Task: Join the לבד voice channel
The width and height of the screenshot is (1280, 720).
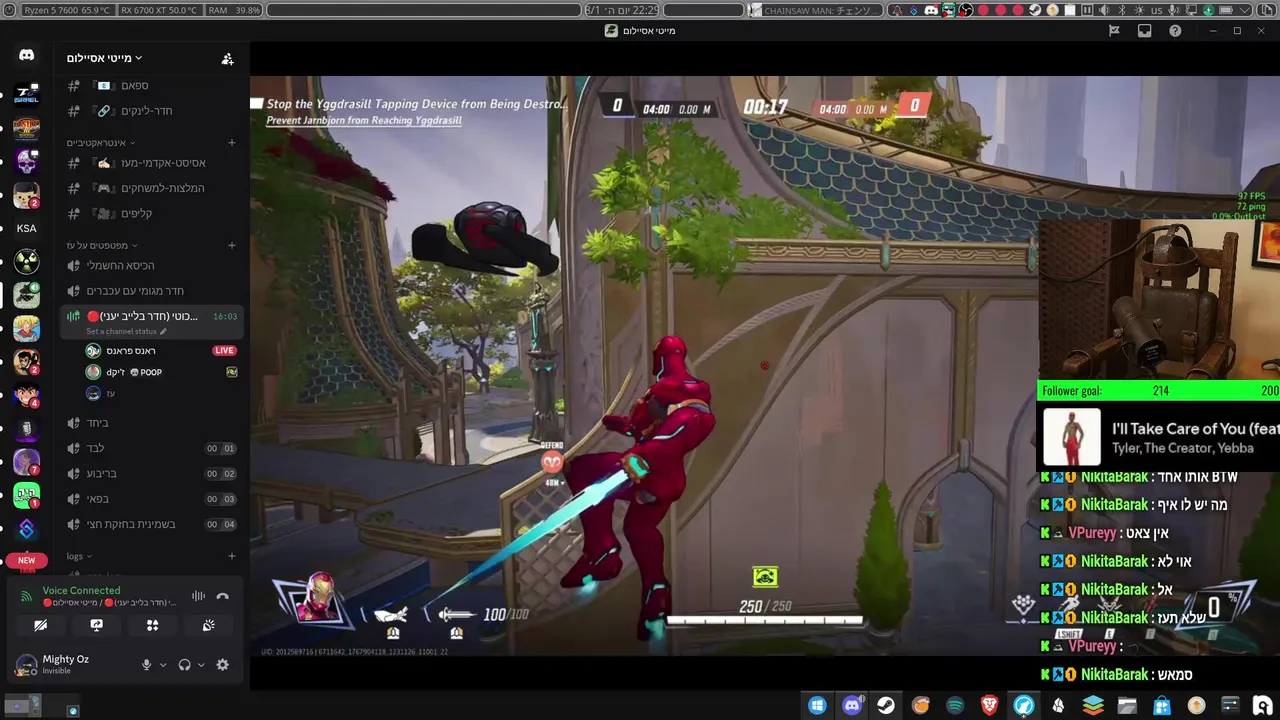Action: (150, 448)
